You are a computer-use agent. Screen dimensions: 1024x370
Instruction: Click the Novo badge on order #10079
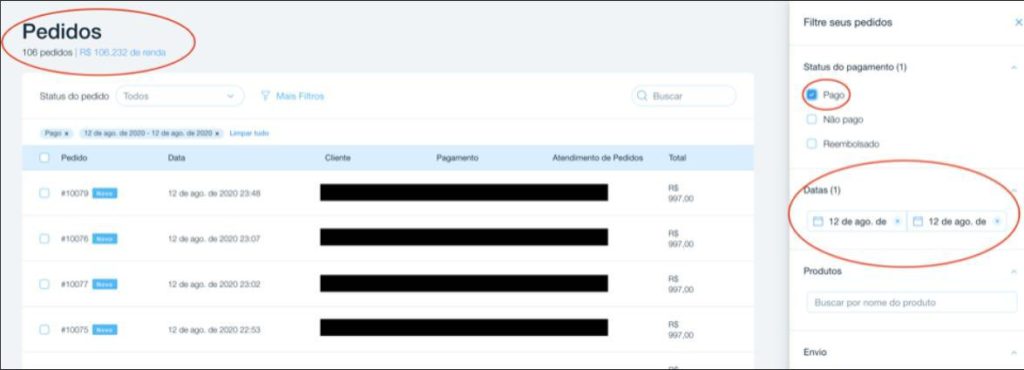tap(104, 193)
